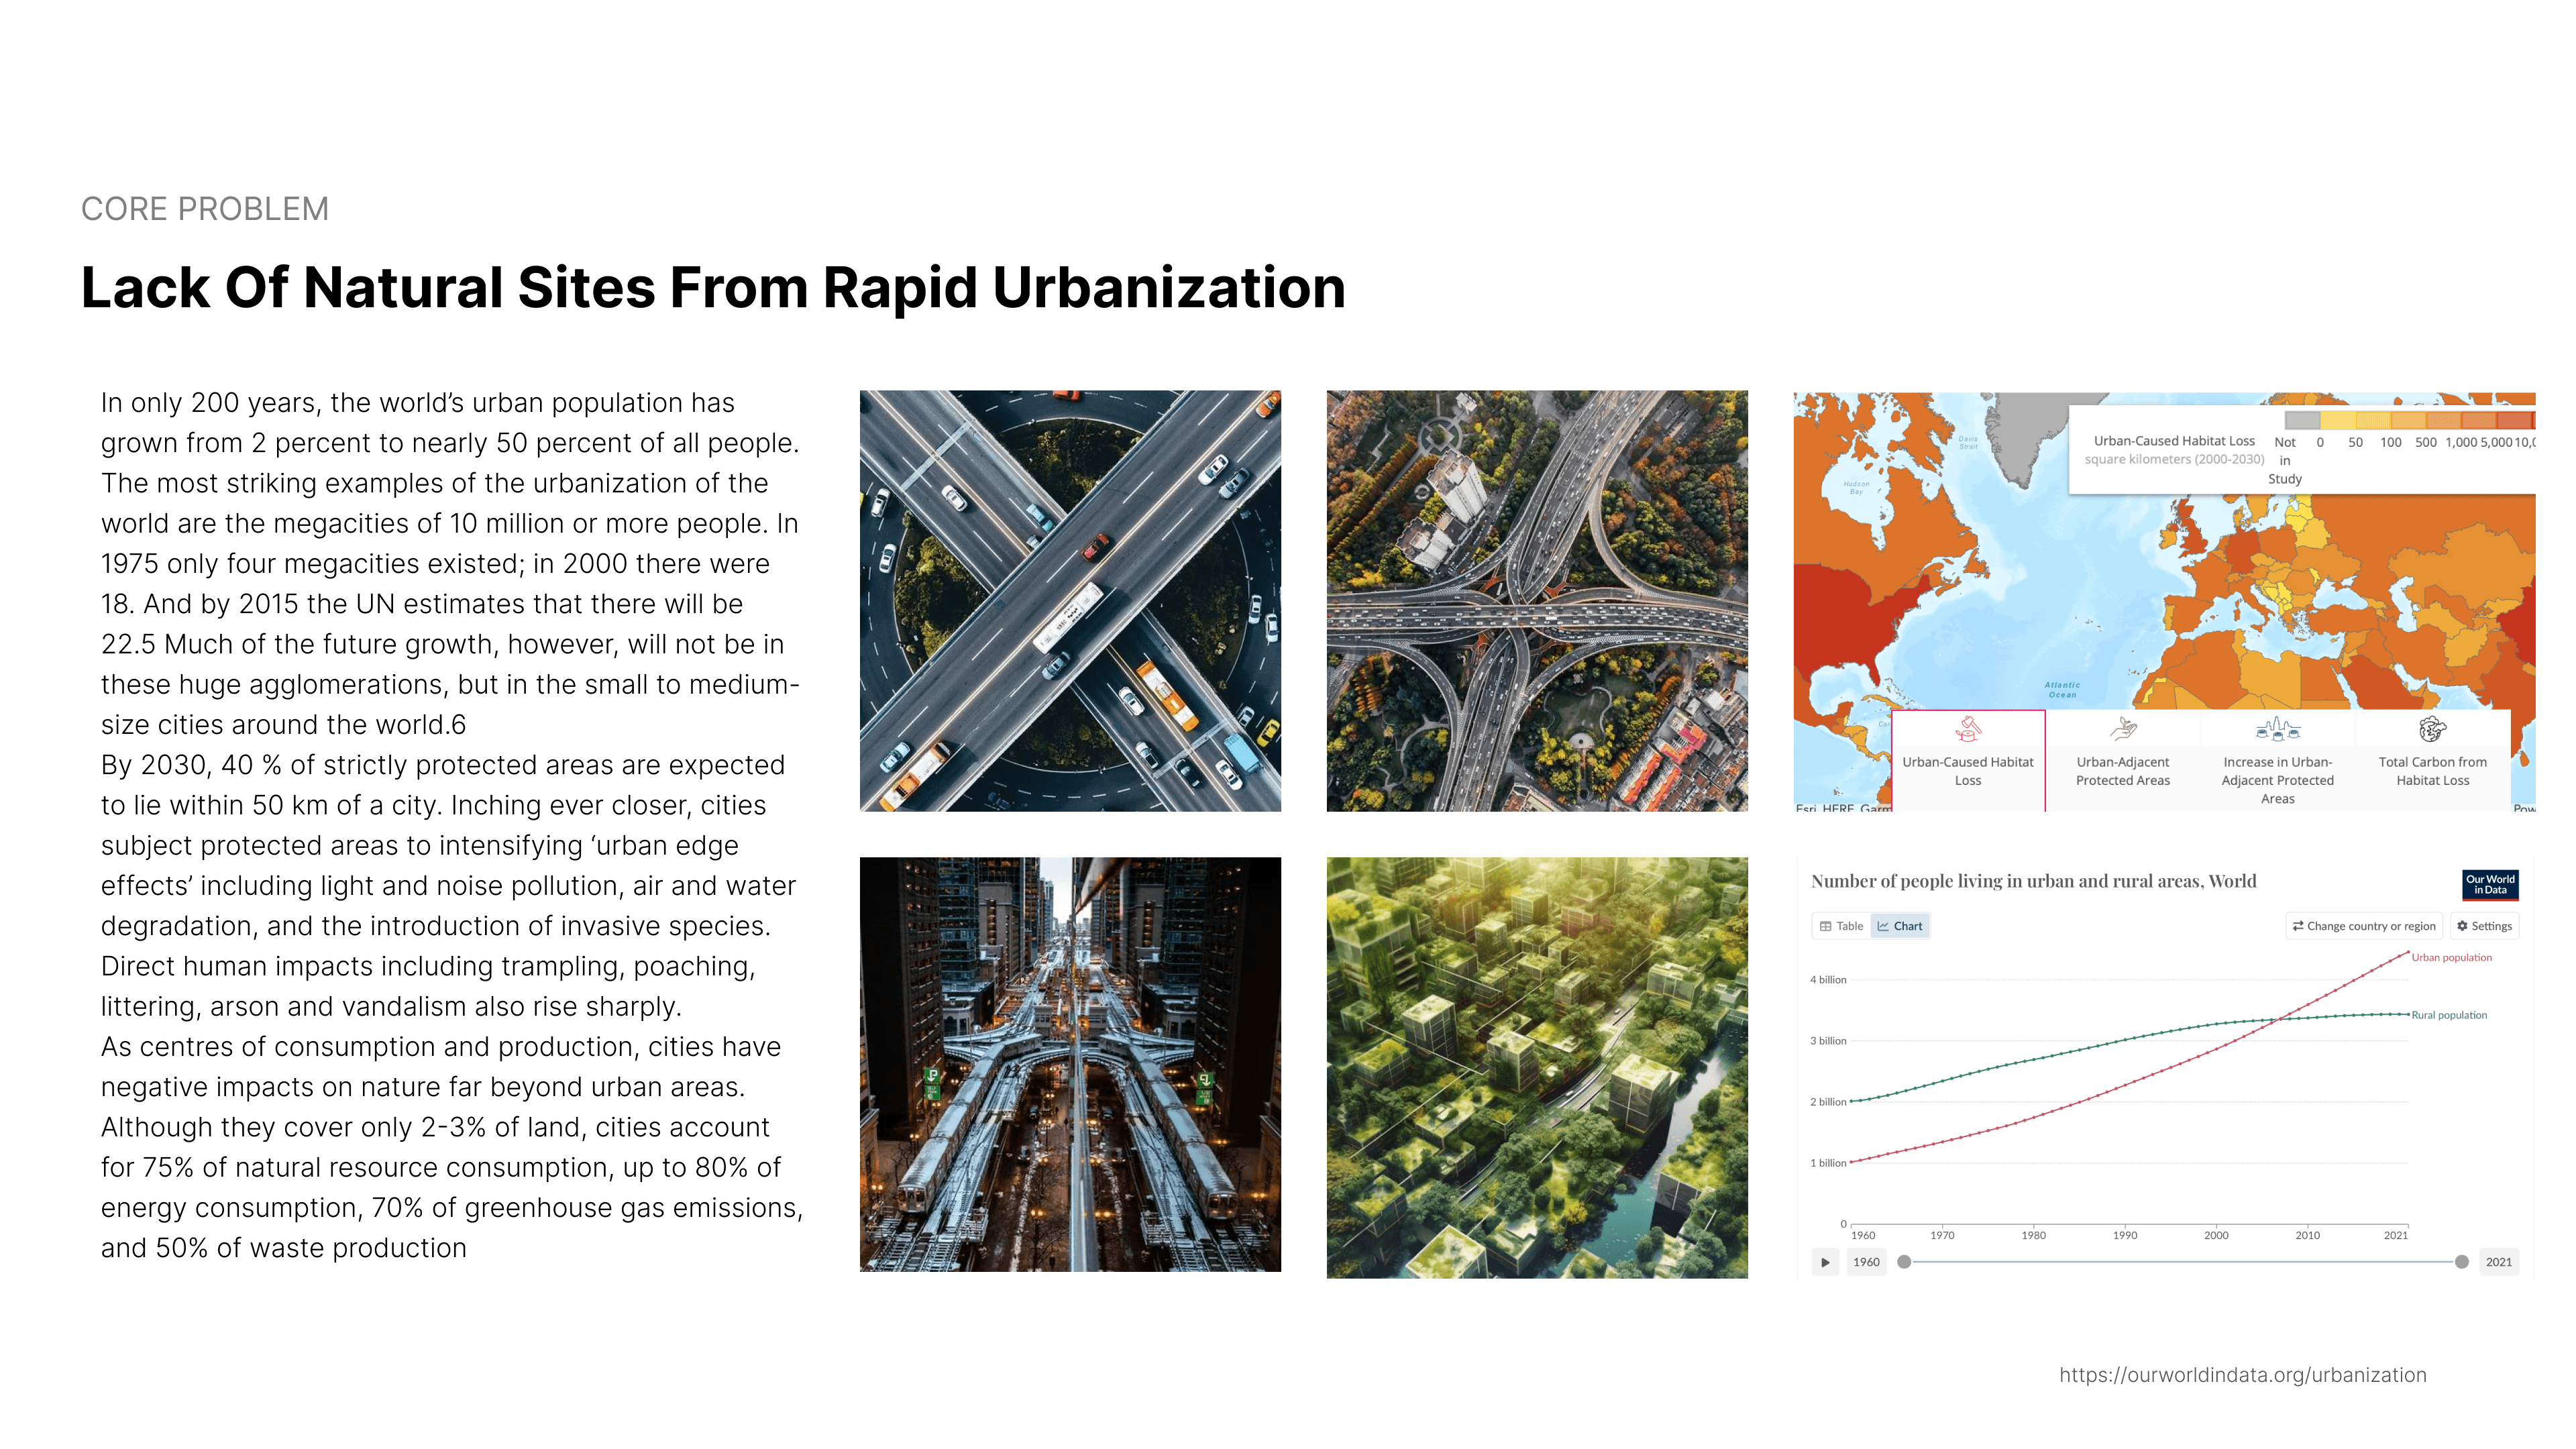Open Change country or region selector

point(2364,926)
